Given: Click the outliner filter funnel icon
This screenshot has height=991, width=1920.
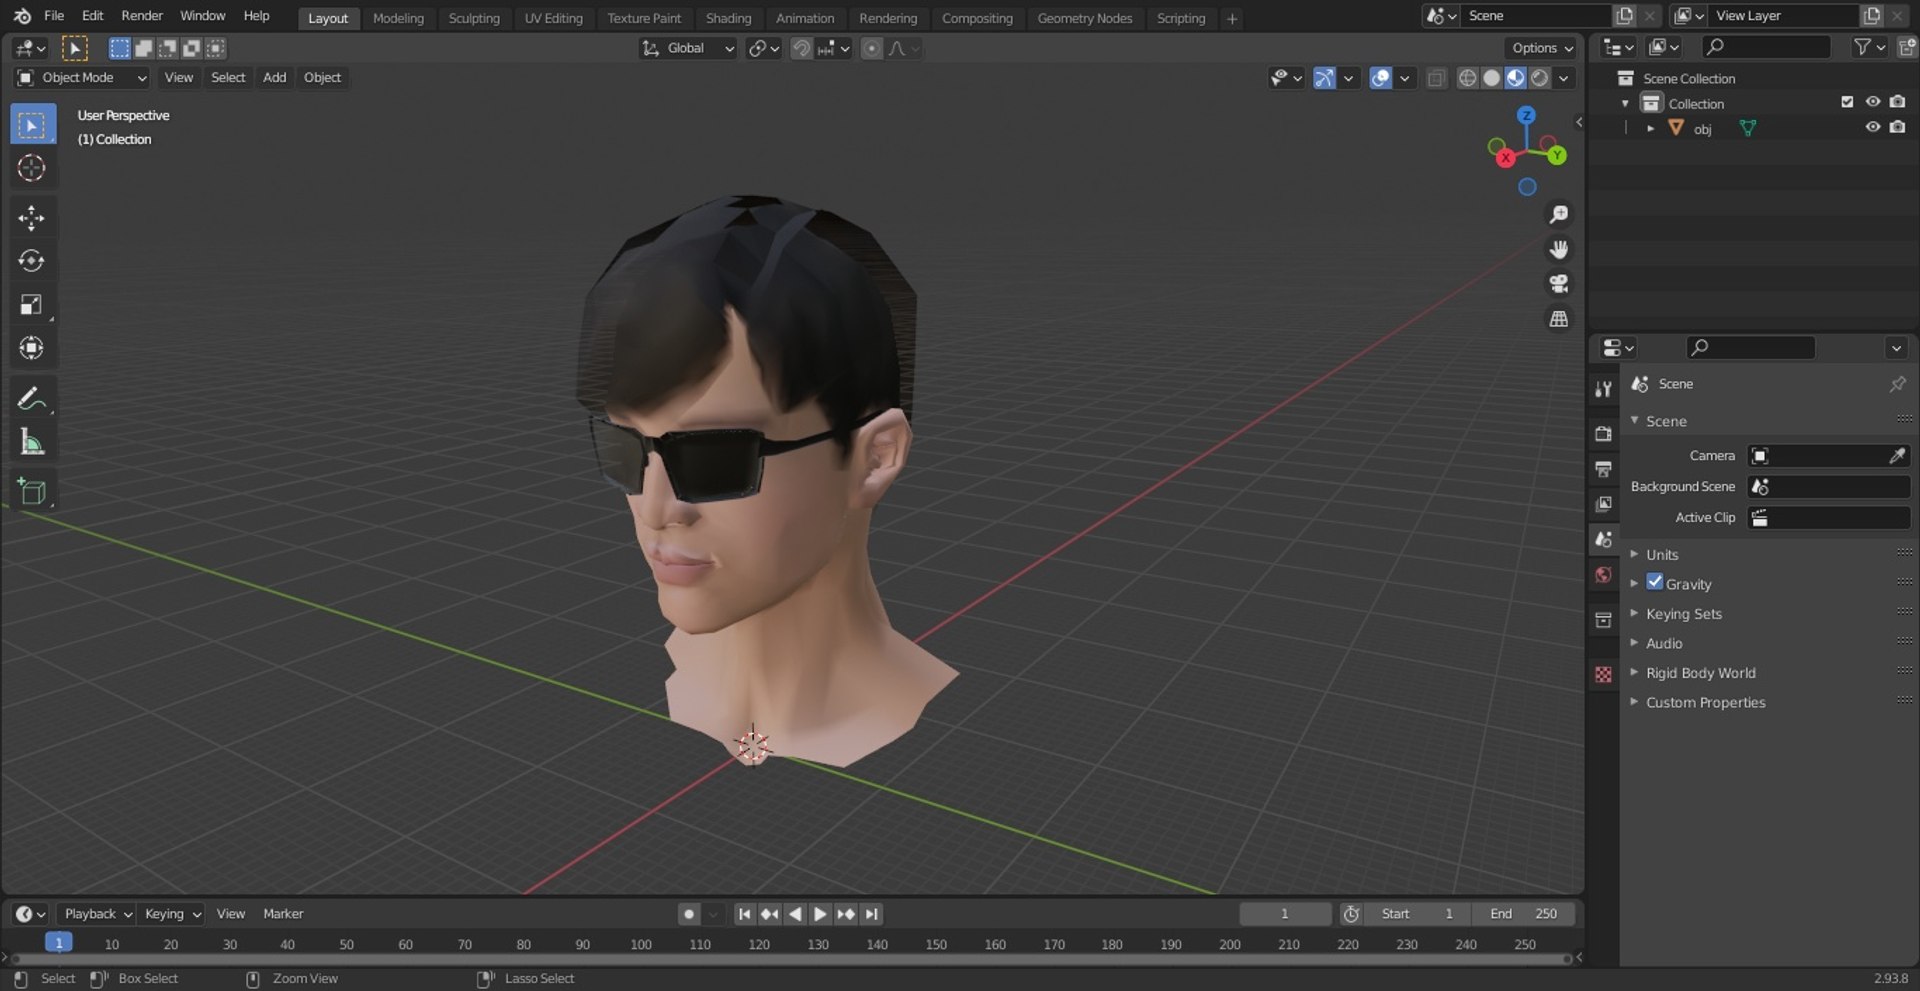Looking at the screenshot, I should click(x=1861, y=47).
